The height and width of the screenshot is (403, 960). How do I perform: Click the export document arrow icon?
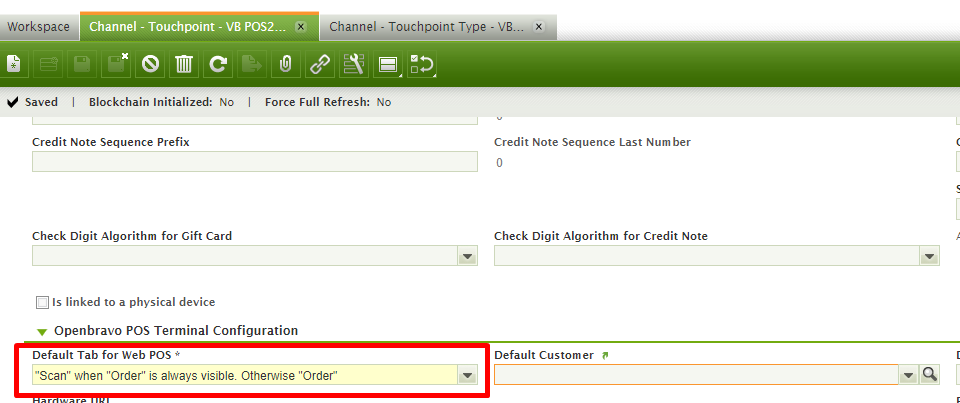tap(251, 64)
